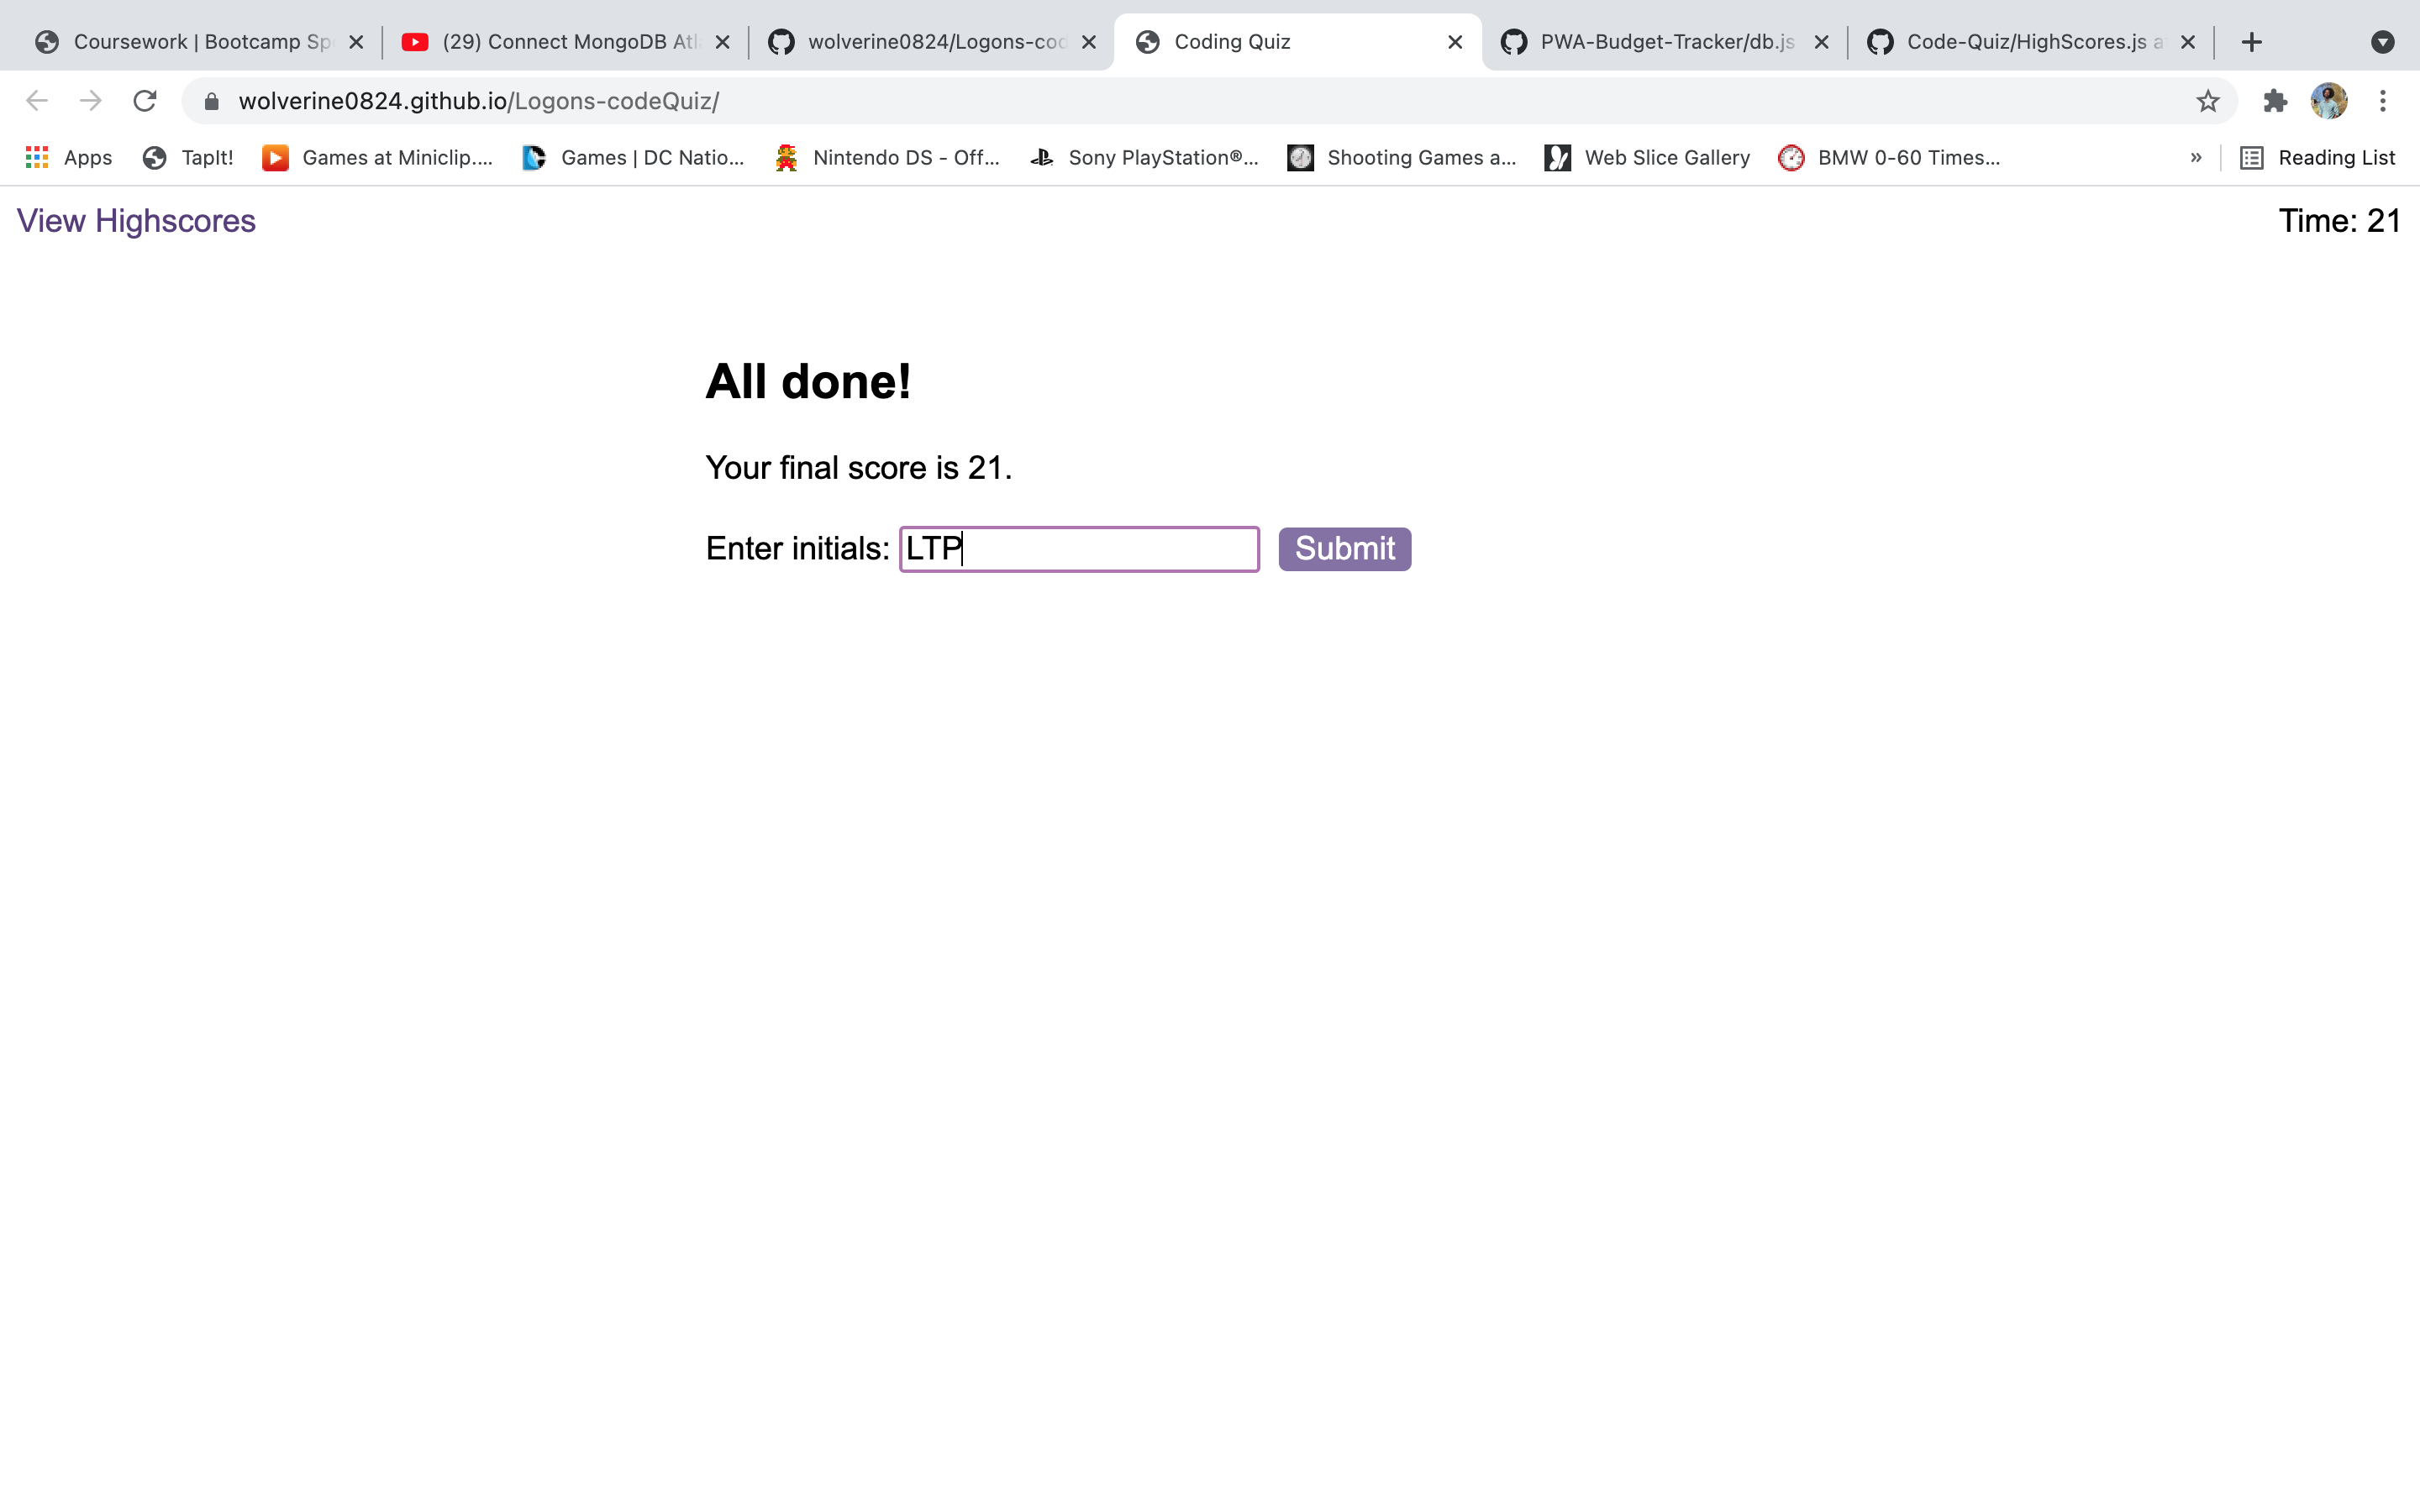2420x1512 pixels.
Task: Click the site security lock icon
Action: pos(211,100)
